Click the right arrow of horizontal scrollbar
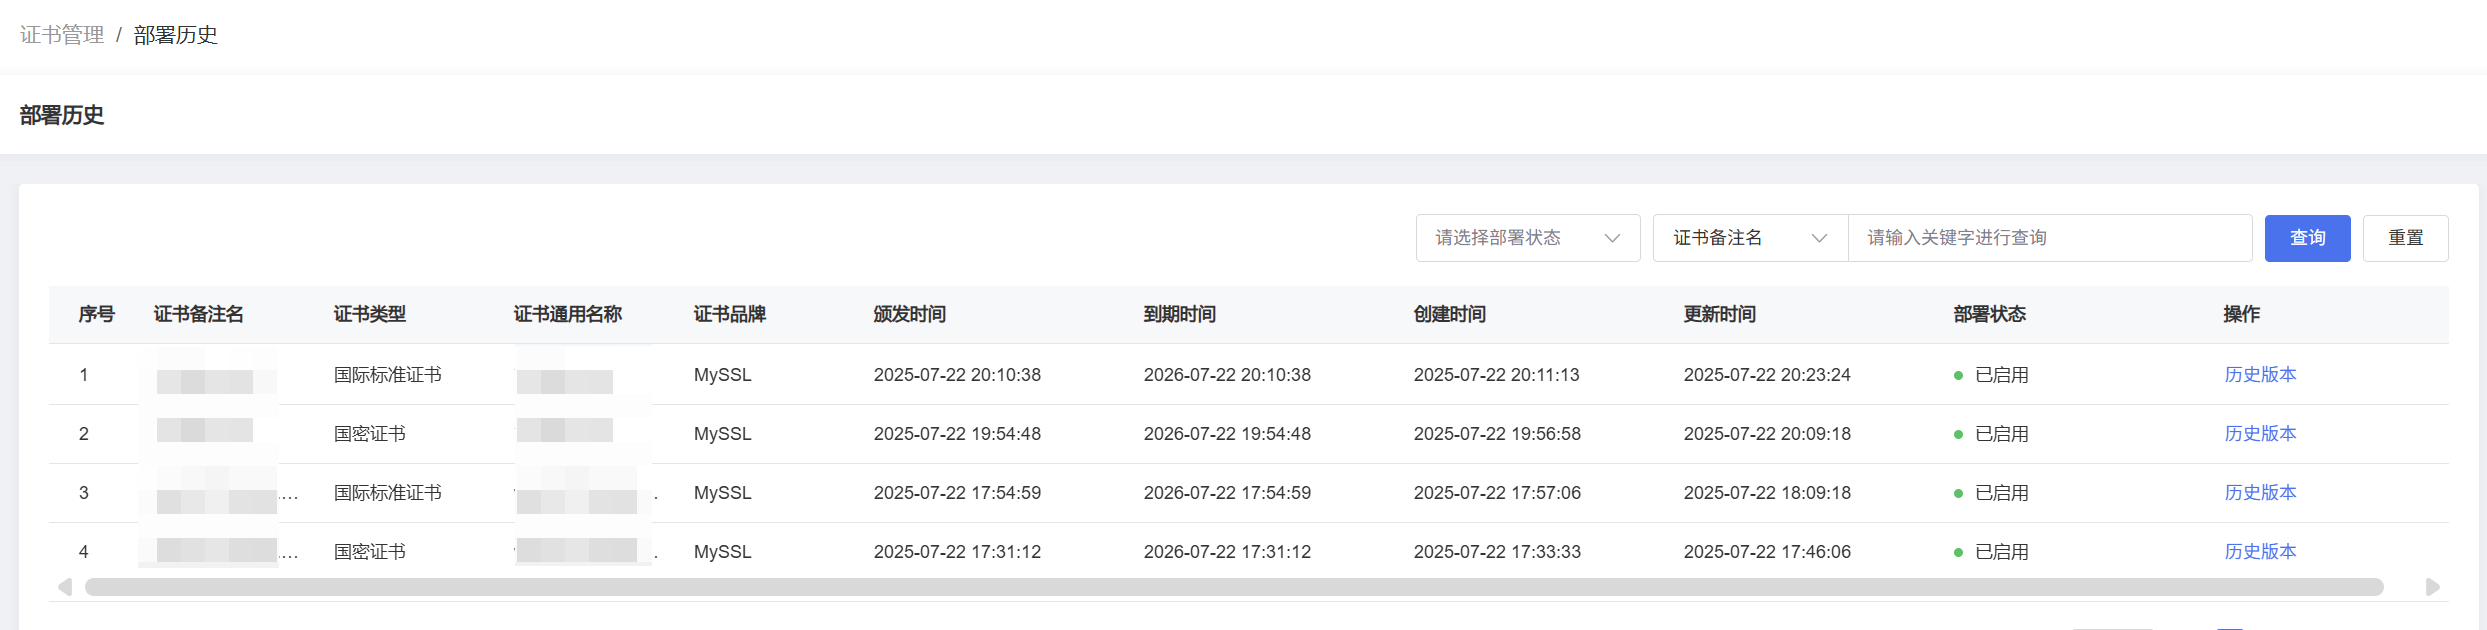 point(2433,587)
